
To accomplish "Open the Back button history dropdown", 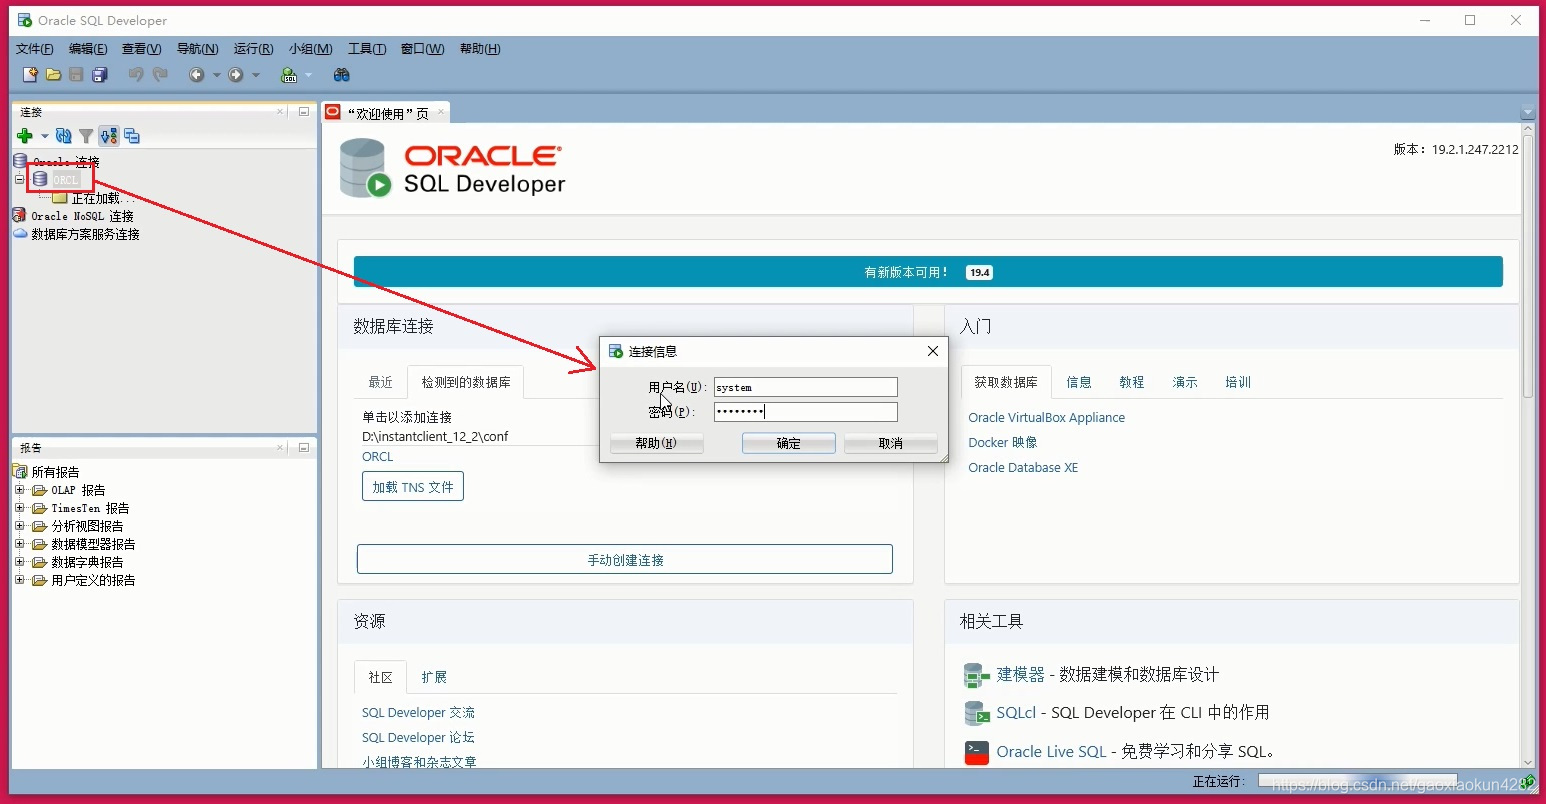I will (216, 75).
